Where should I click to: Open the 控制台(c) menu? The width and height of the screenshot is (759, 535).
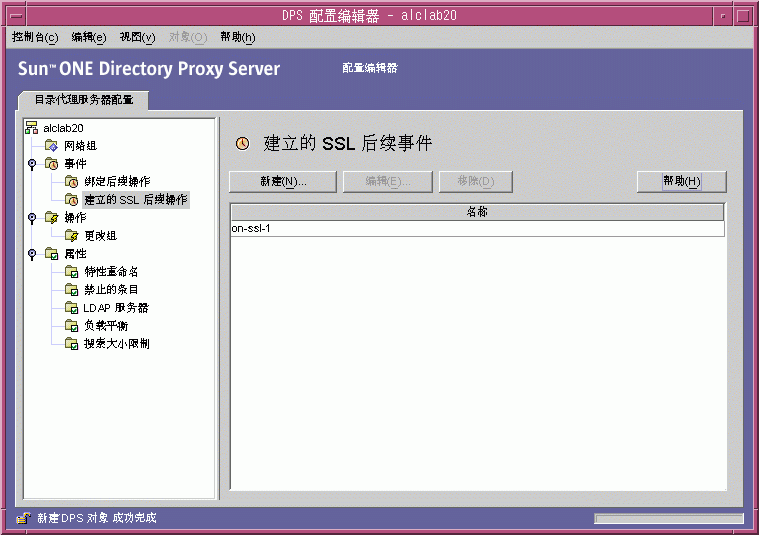(x=35, y=37)
